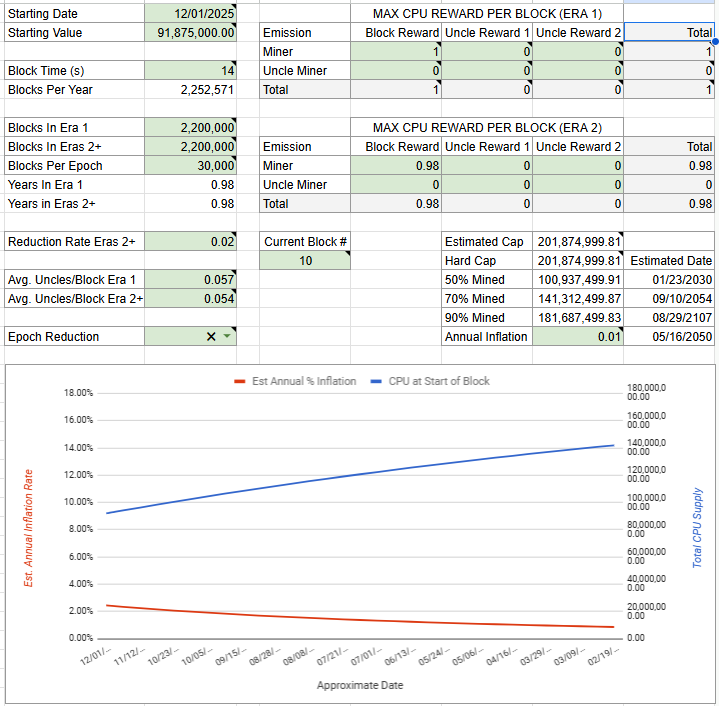
Task: Click the Approximate Date axis title
Action: [360, 685]
